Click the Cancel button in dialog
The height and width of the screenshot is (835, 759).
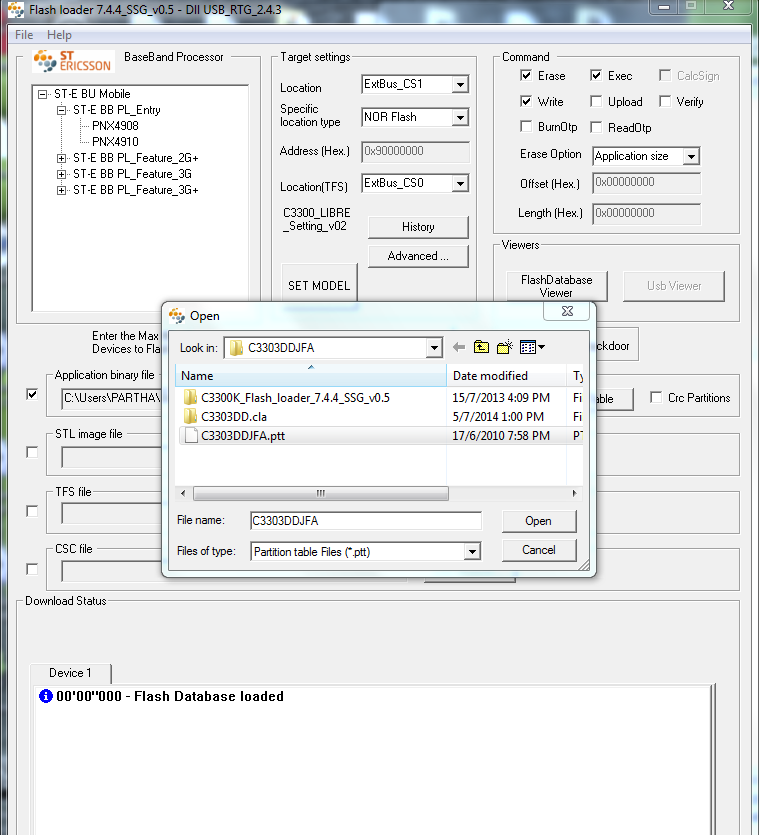point(538,550)
